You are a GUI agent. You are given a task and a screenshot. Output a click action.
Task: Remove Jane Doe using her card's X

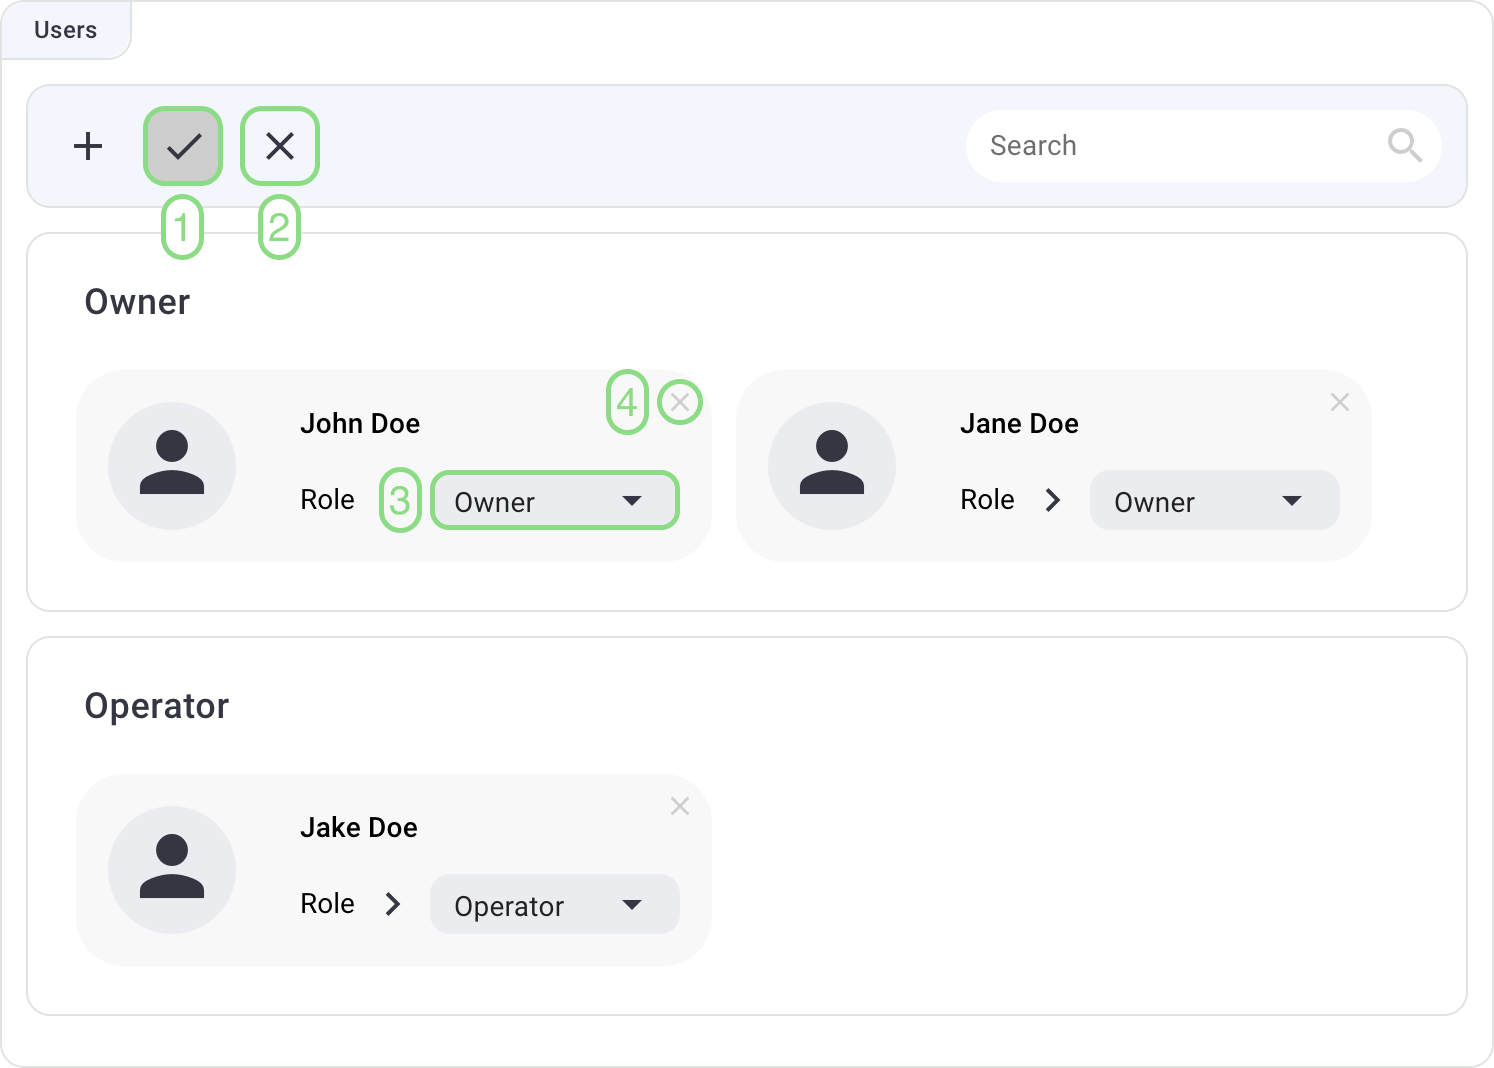(x=1340, y=402)
